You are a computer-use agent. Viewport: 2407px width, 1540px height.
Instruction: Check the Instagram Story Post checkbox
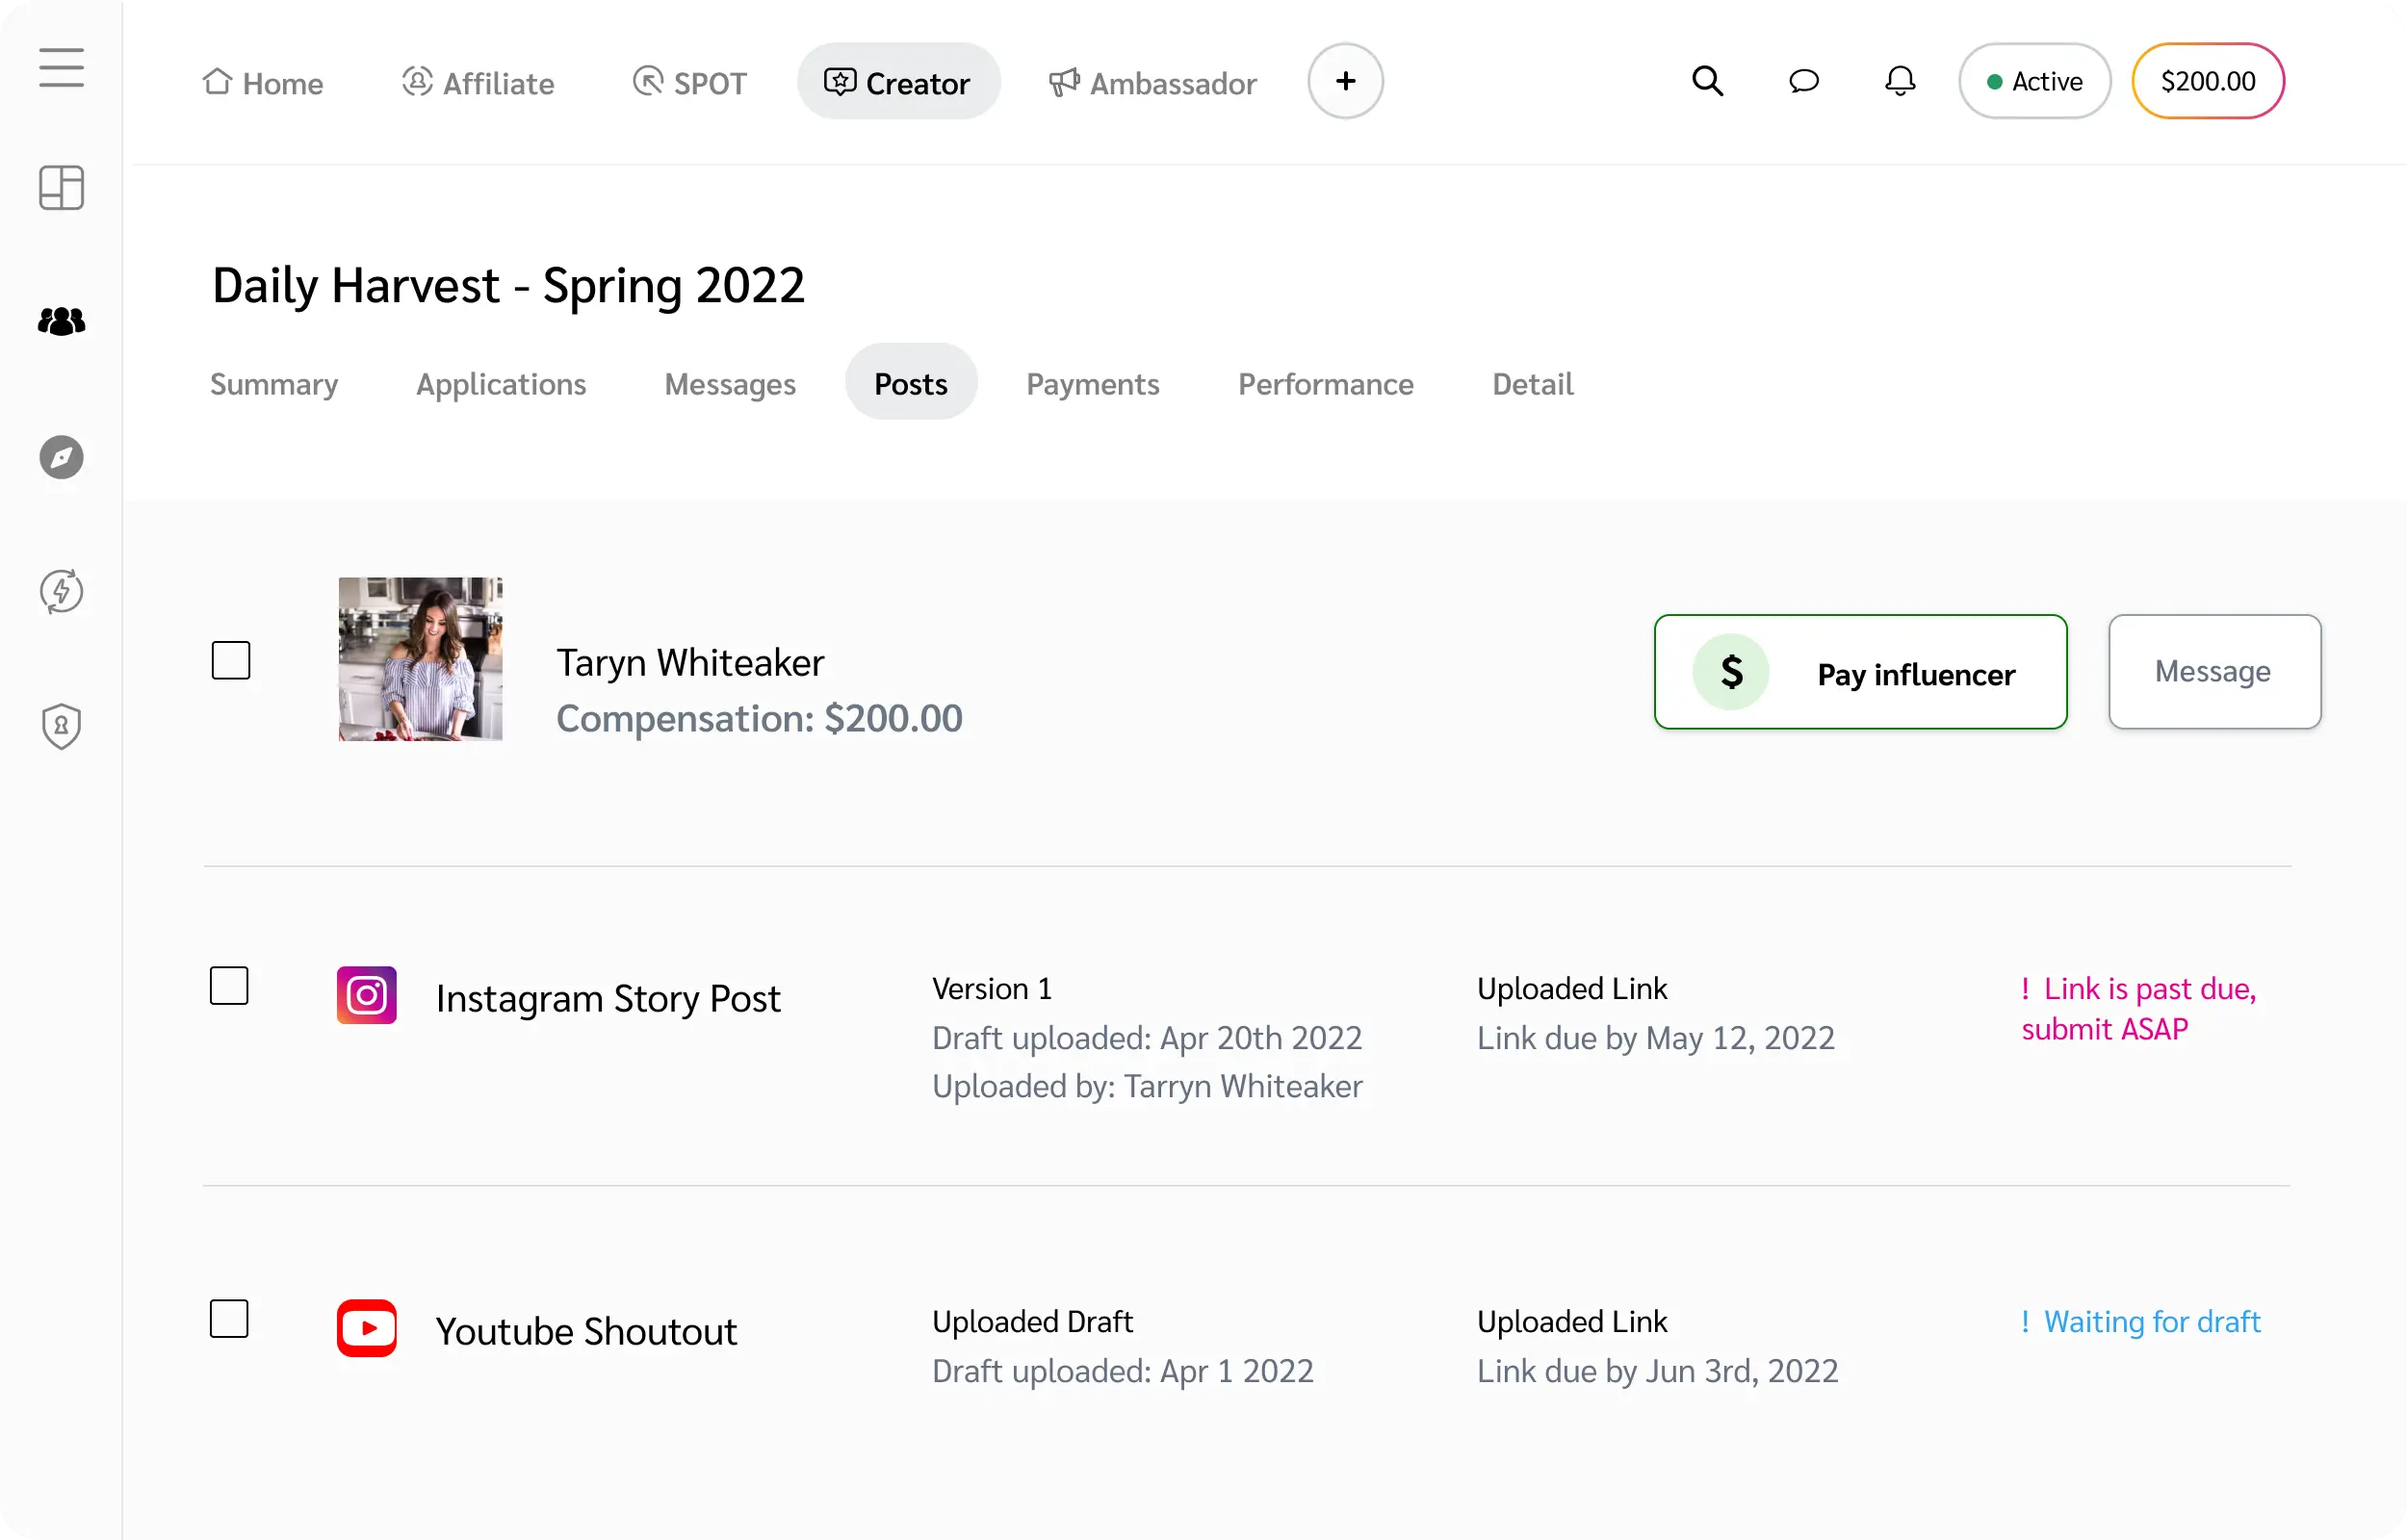[229, 986]
